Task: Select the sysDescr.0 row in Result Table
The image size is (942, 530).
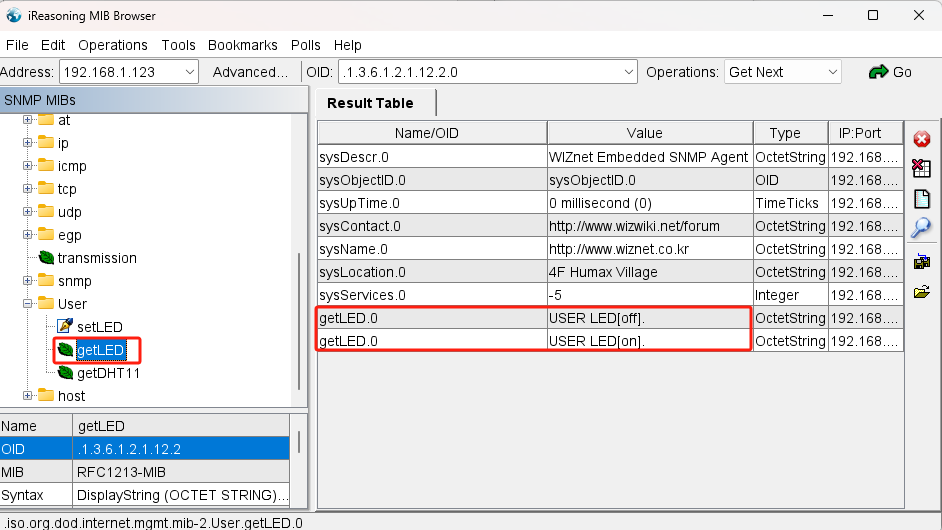Action: [431, 157]
